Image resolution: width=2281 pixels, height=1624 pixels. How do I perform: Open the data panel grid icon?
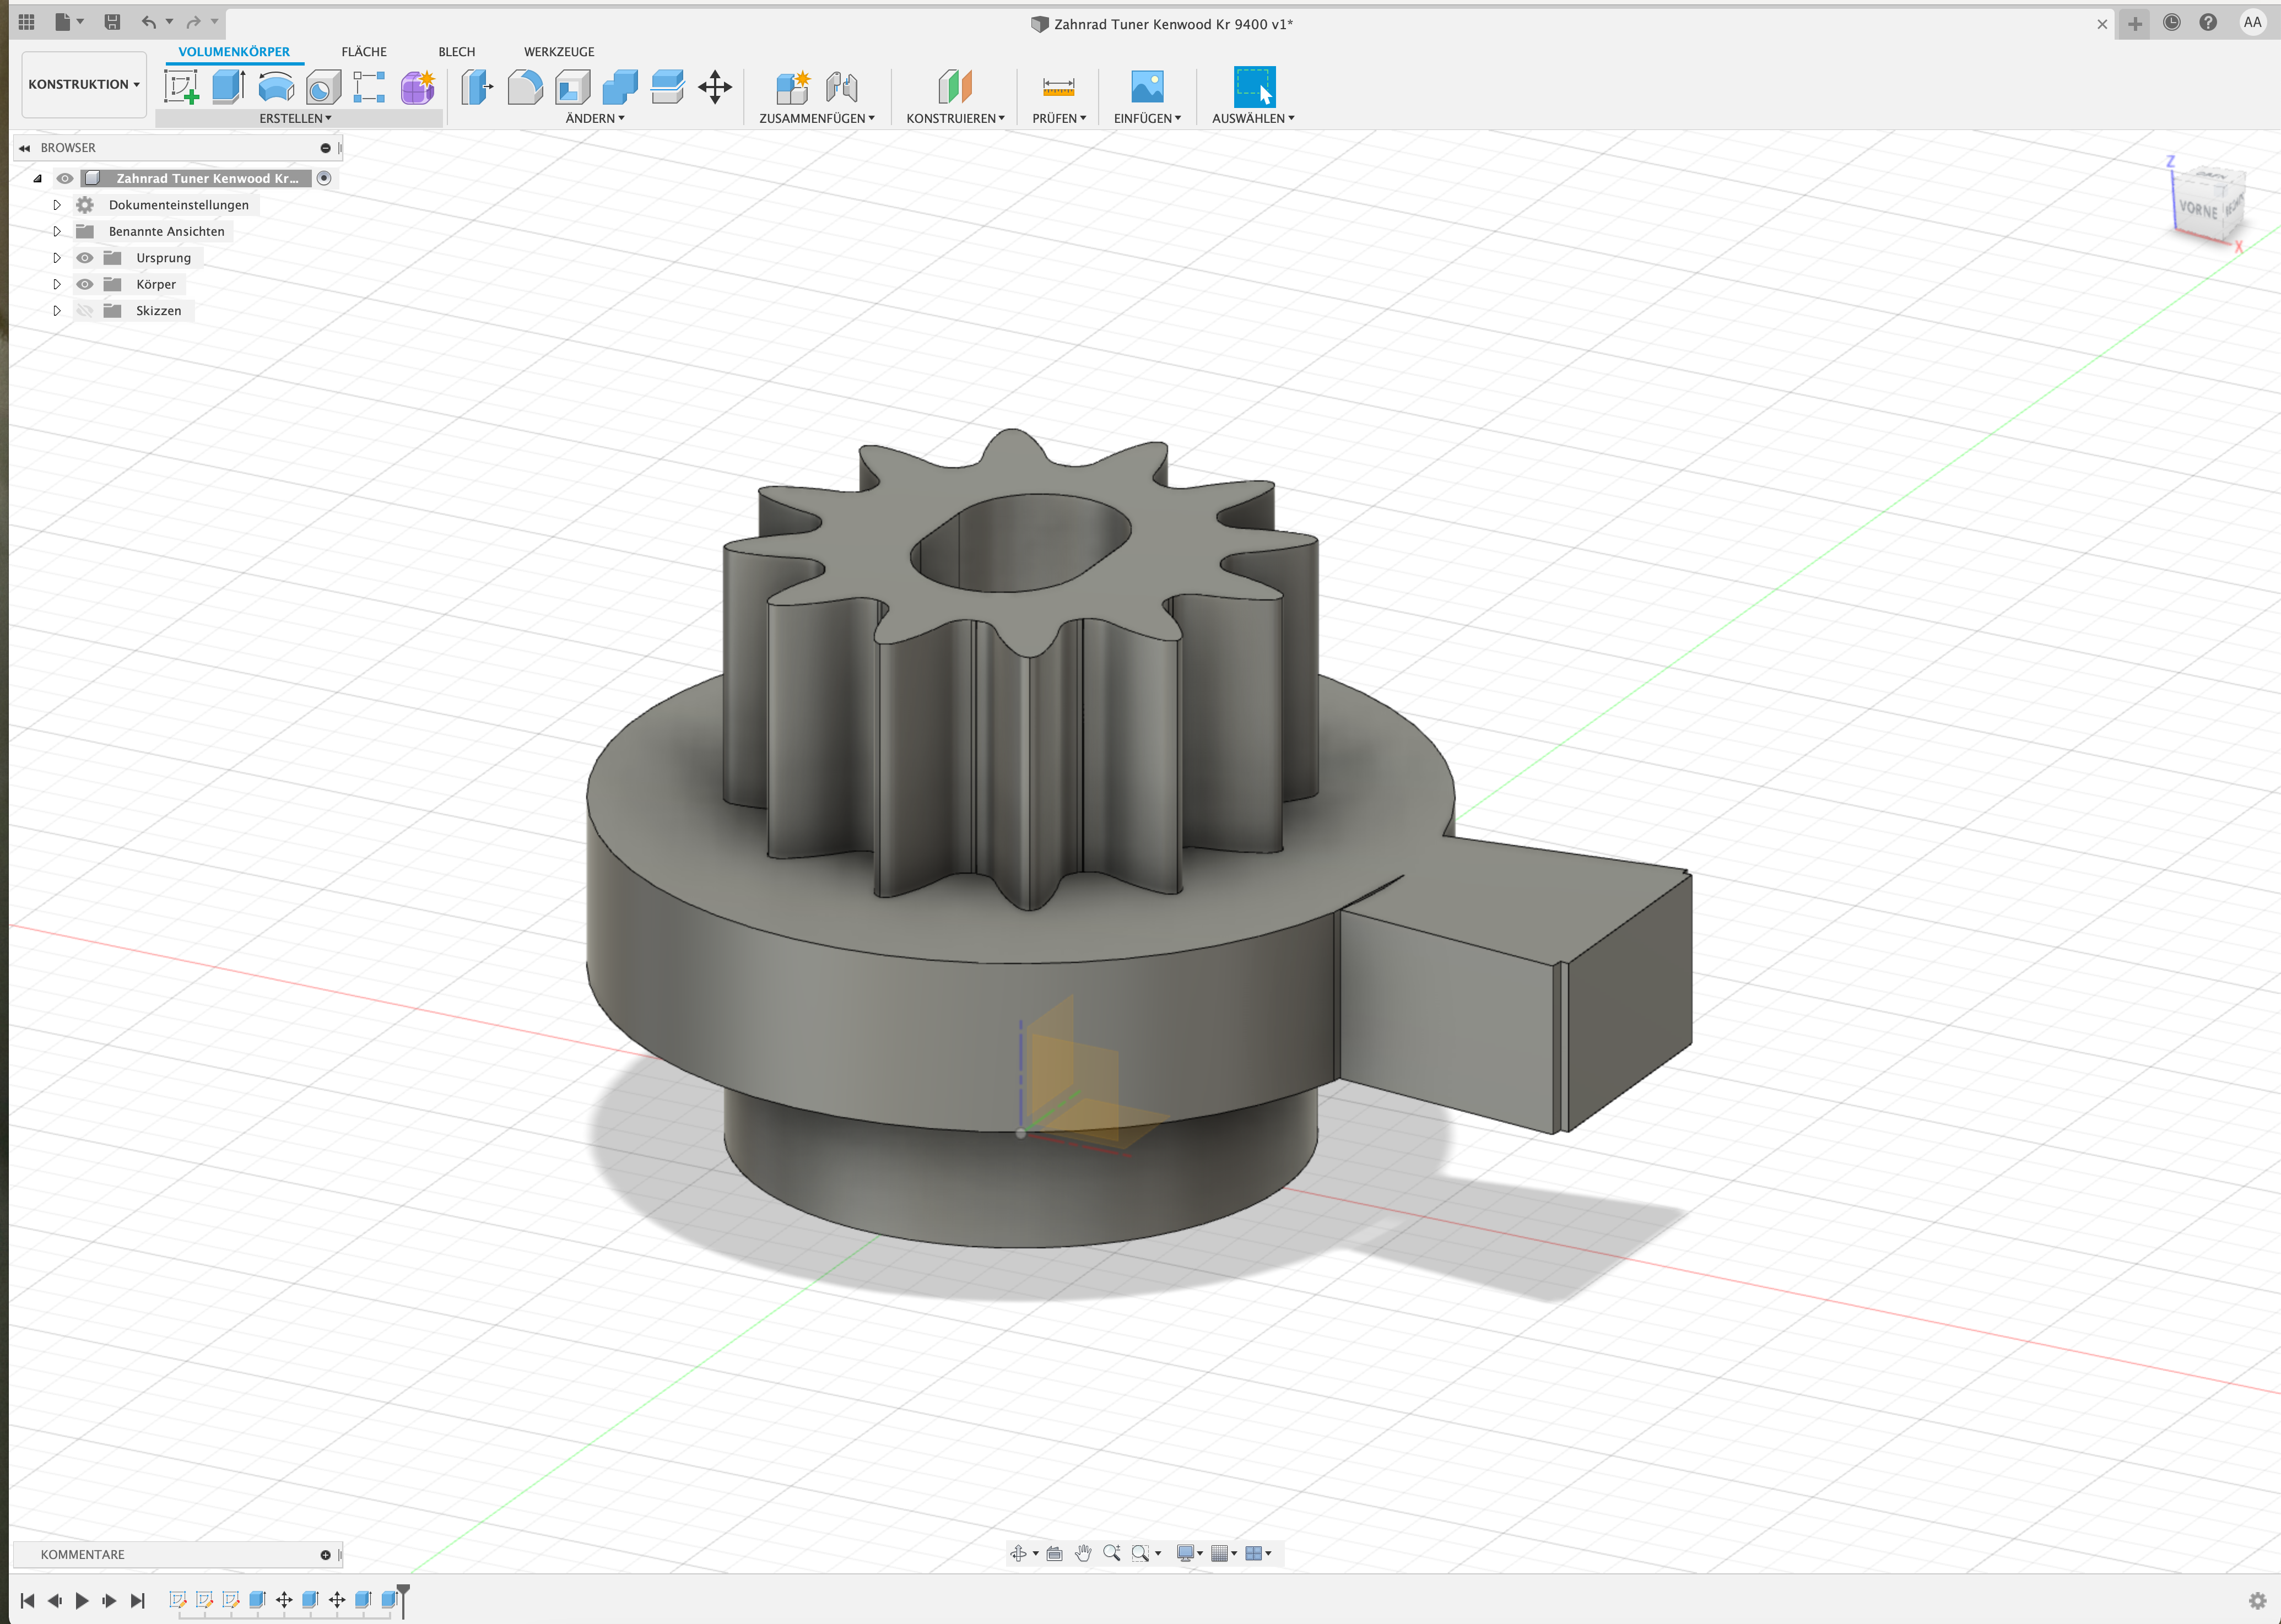[x=27, y=21]
